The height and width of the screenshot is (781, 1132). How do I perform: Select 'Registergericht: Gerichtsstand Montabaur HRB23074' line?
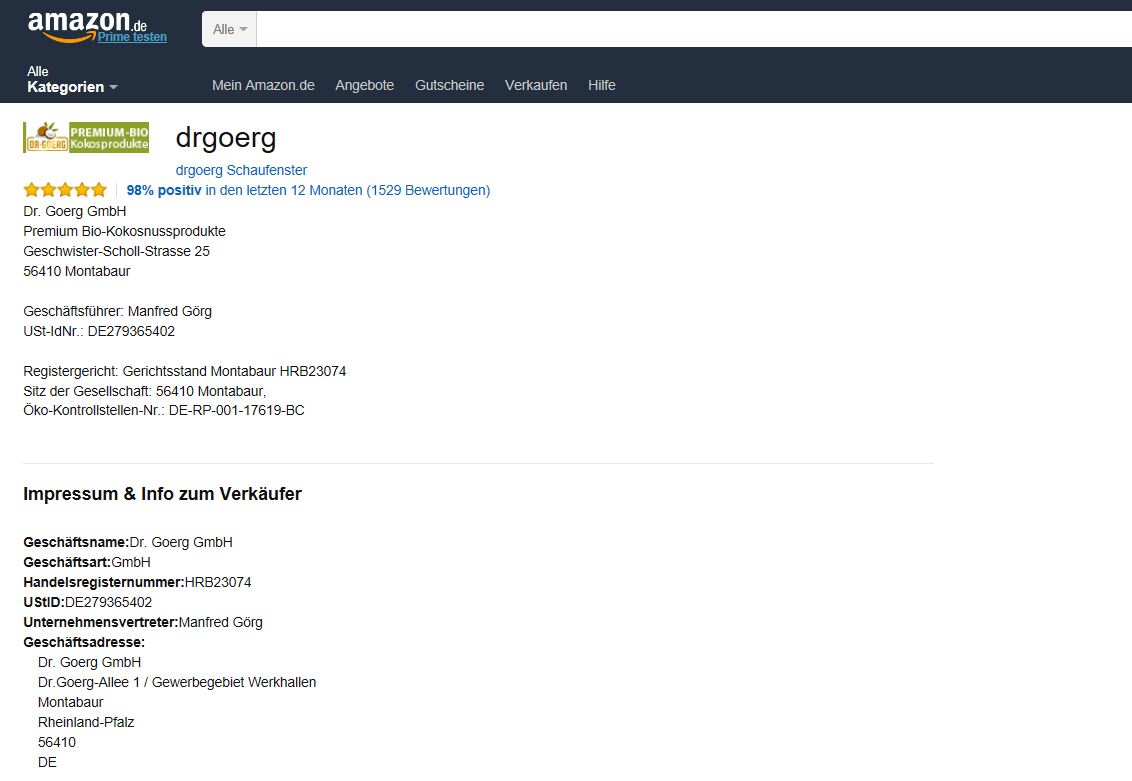tap(185, 371)
